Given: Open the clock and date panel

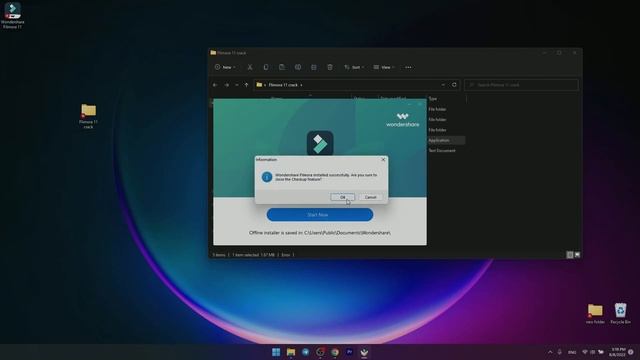Looking at the screenshot, I should [617, 352].
